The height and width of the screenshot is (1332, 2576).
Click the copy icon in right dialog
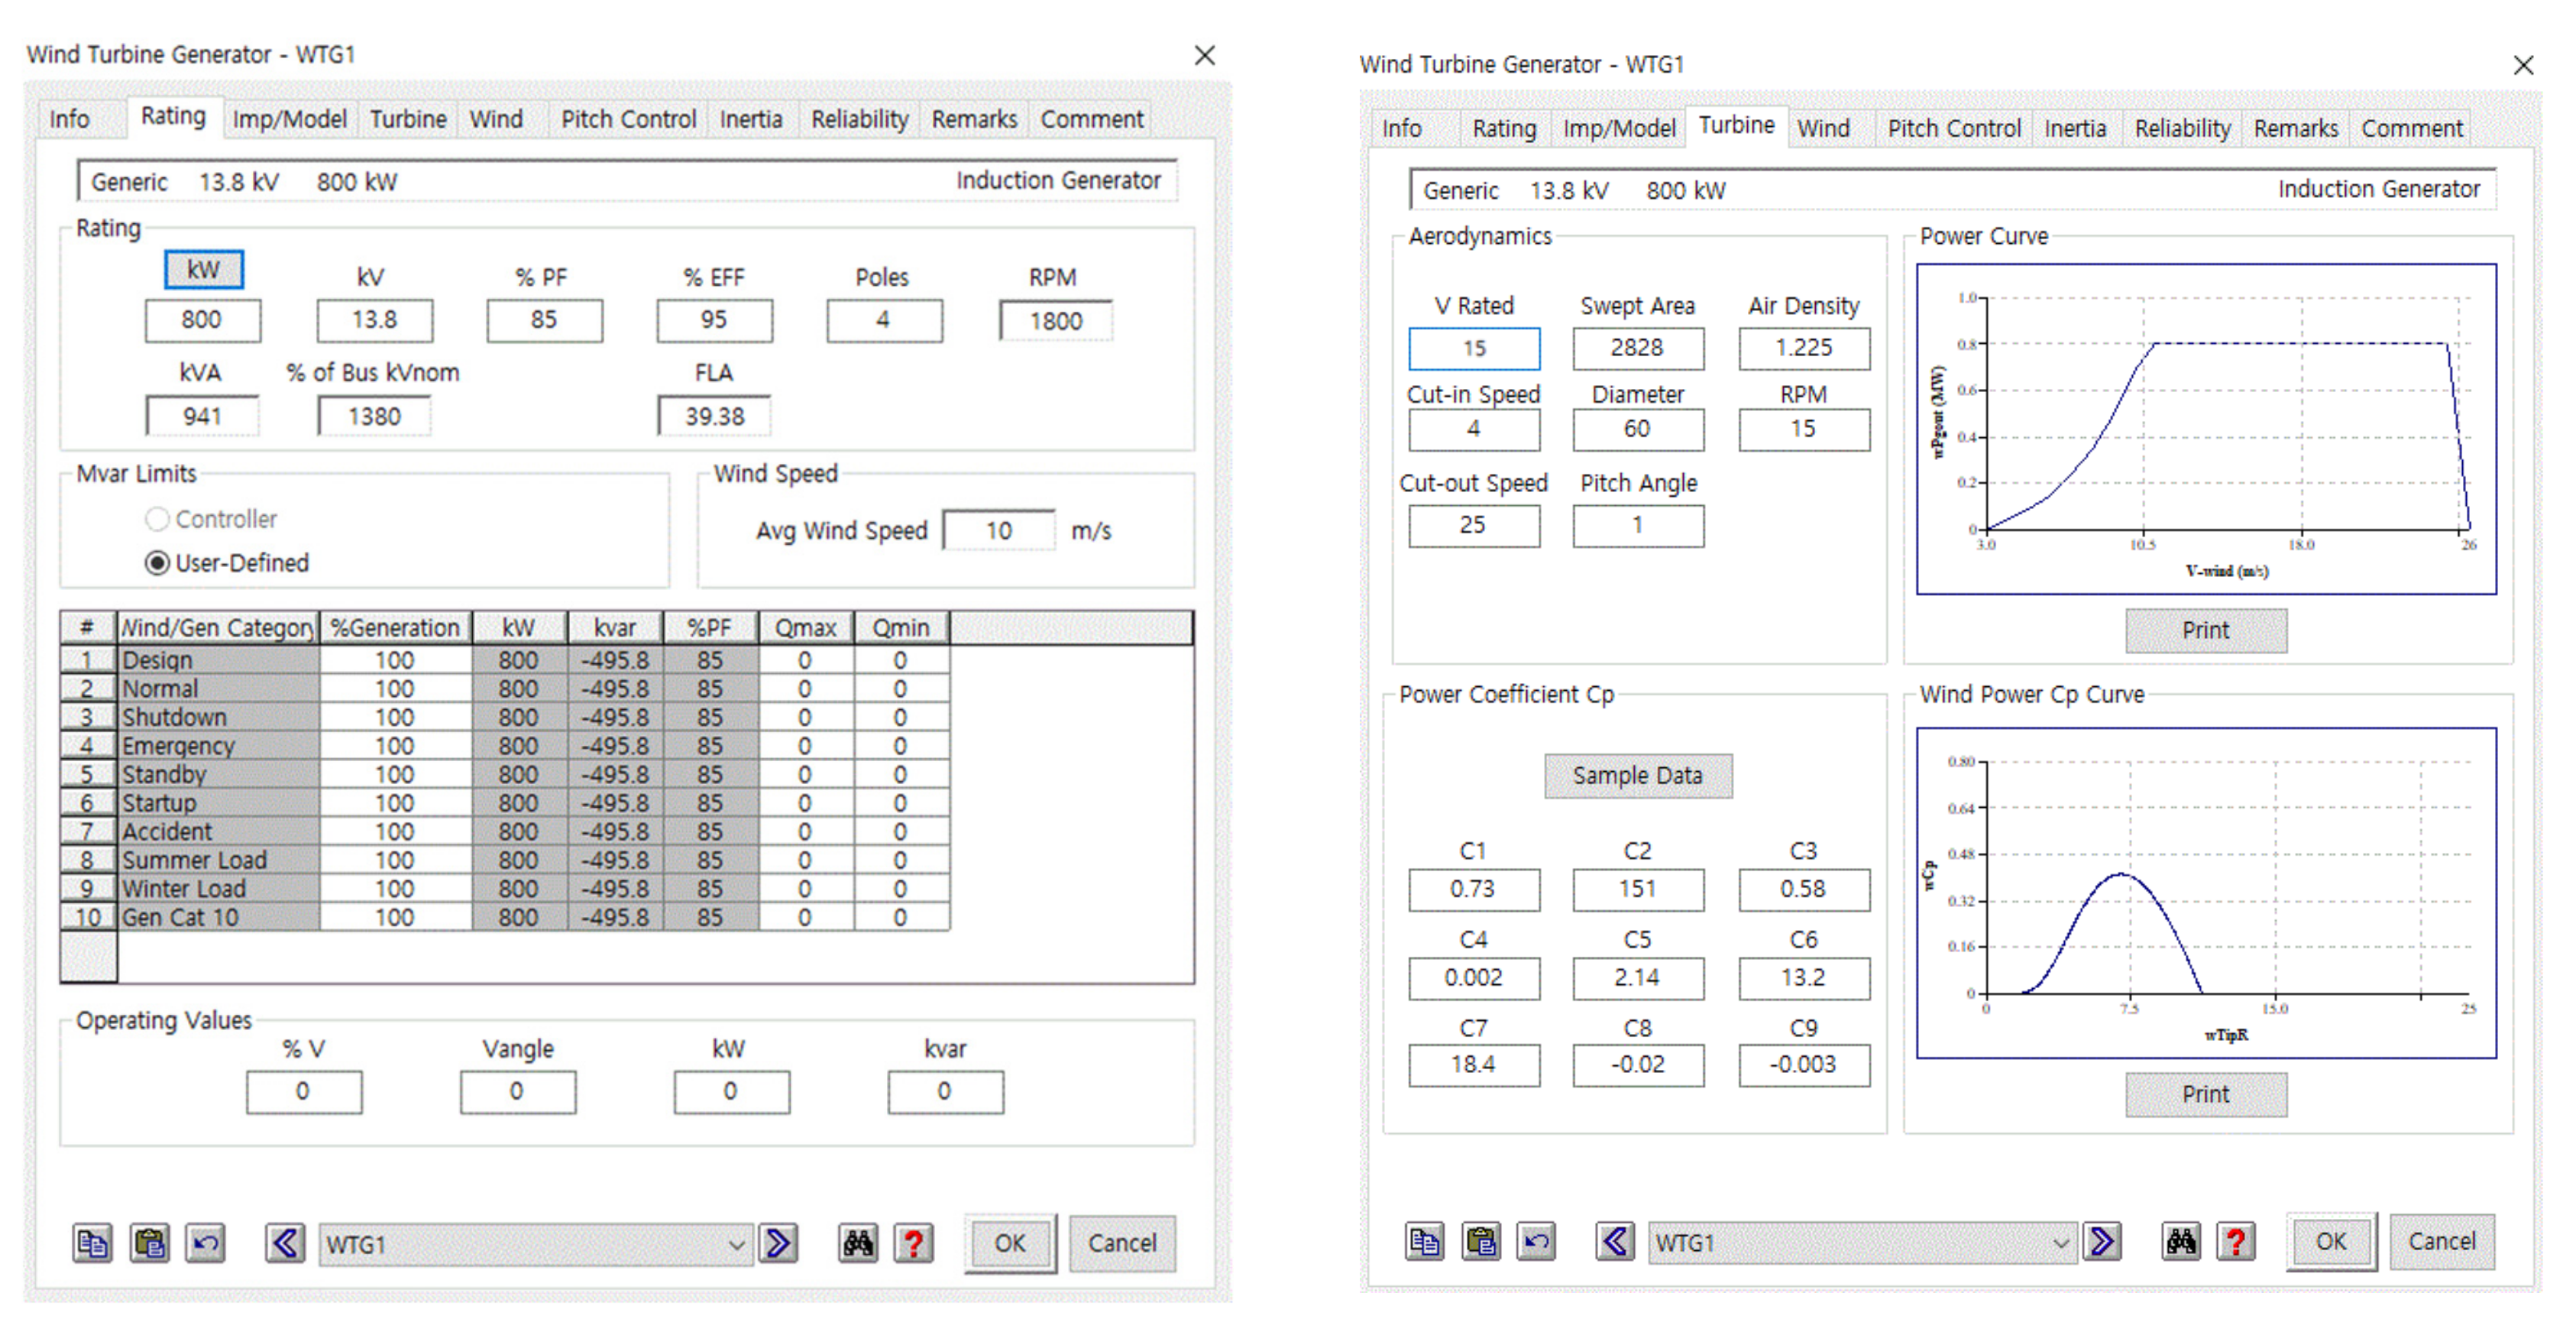[1424, 1241]
